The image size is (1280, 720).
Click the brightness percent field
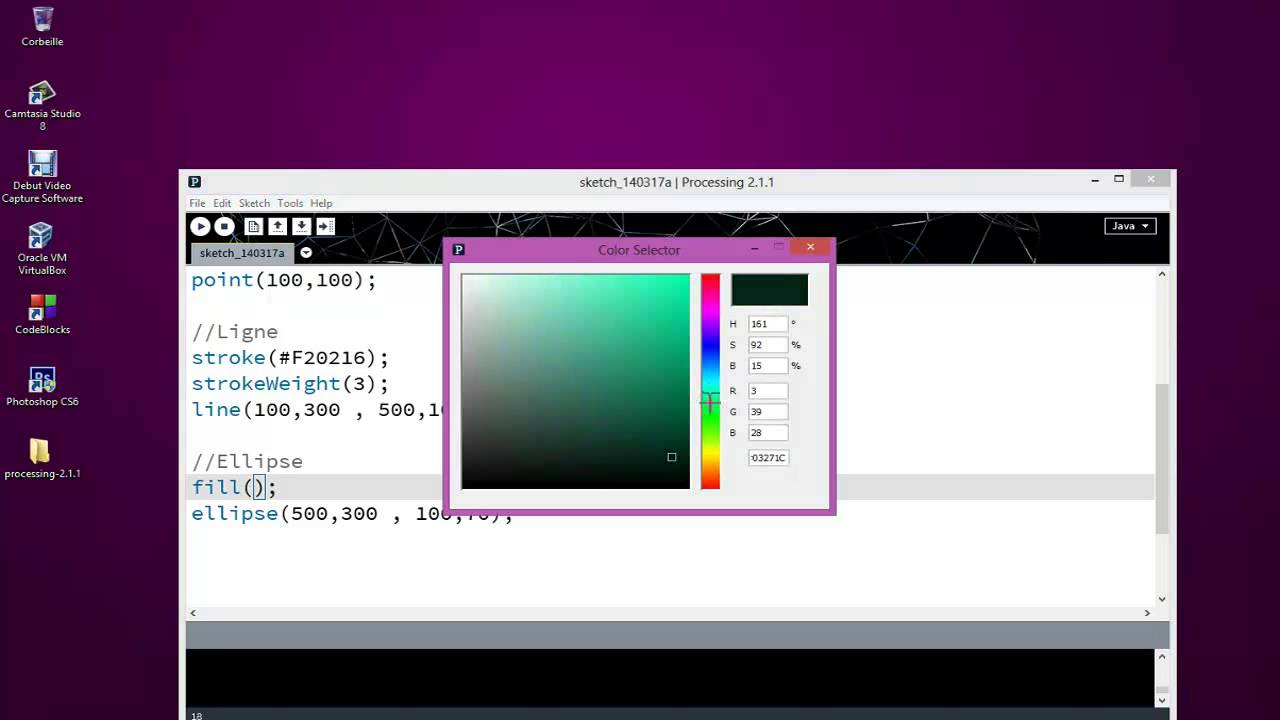[x=767, y=366]
